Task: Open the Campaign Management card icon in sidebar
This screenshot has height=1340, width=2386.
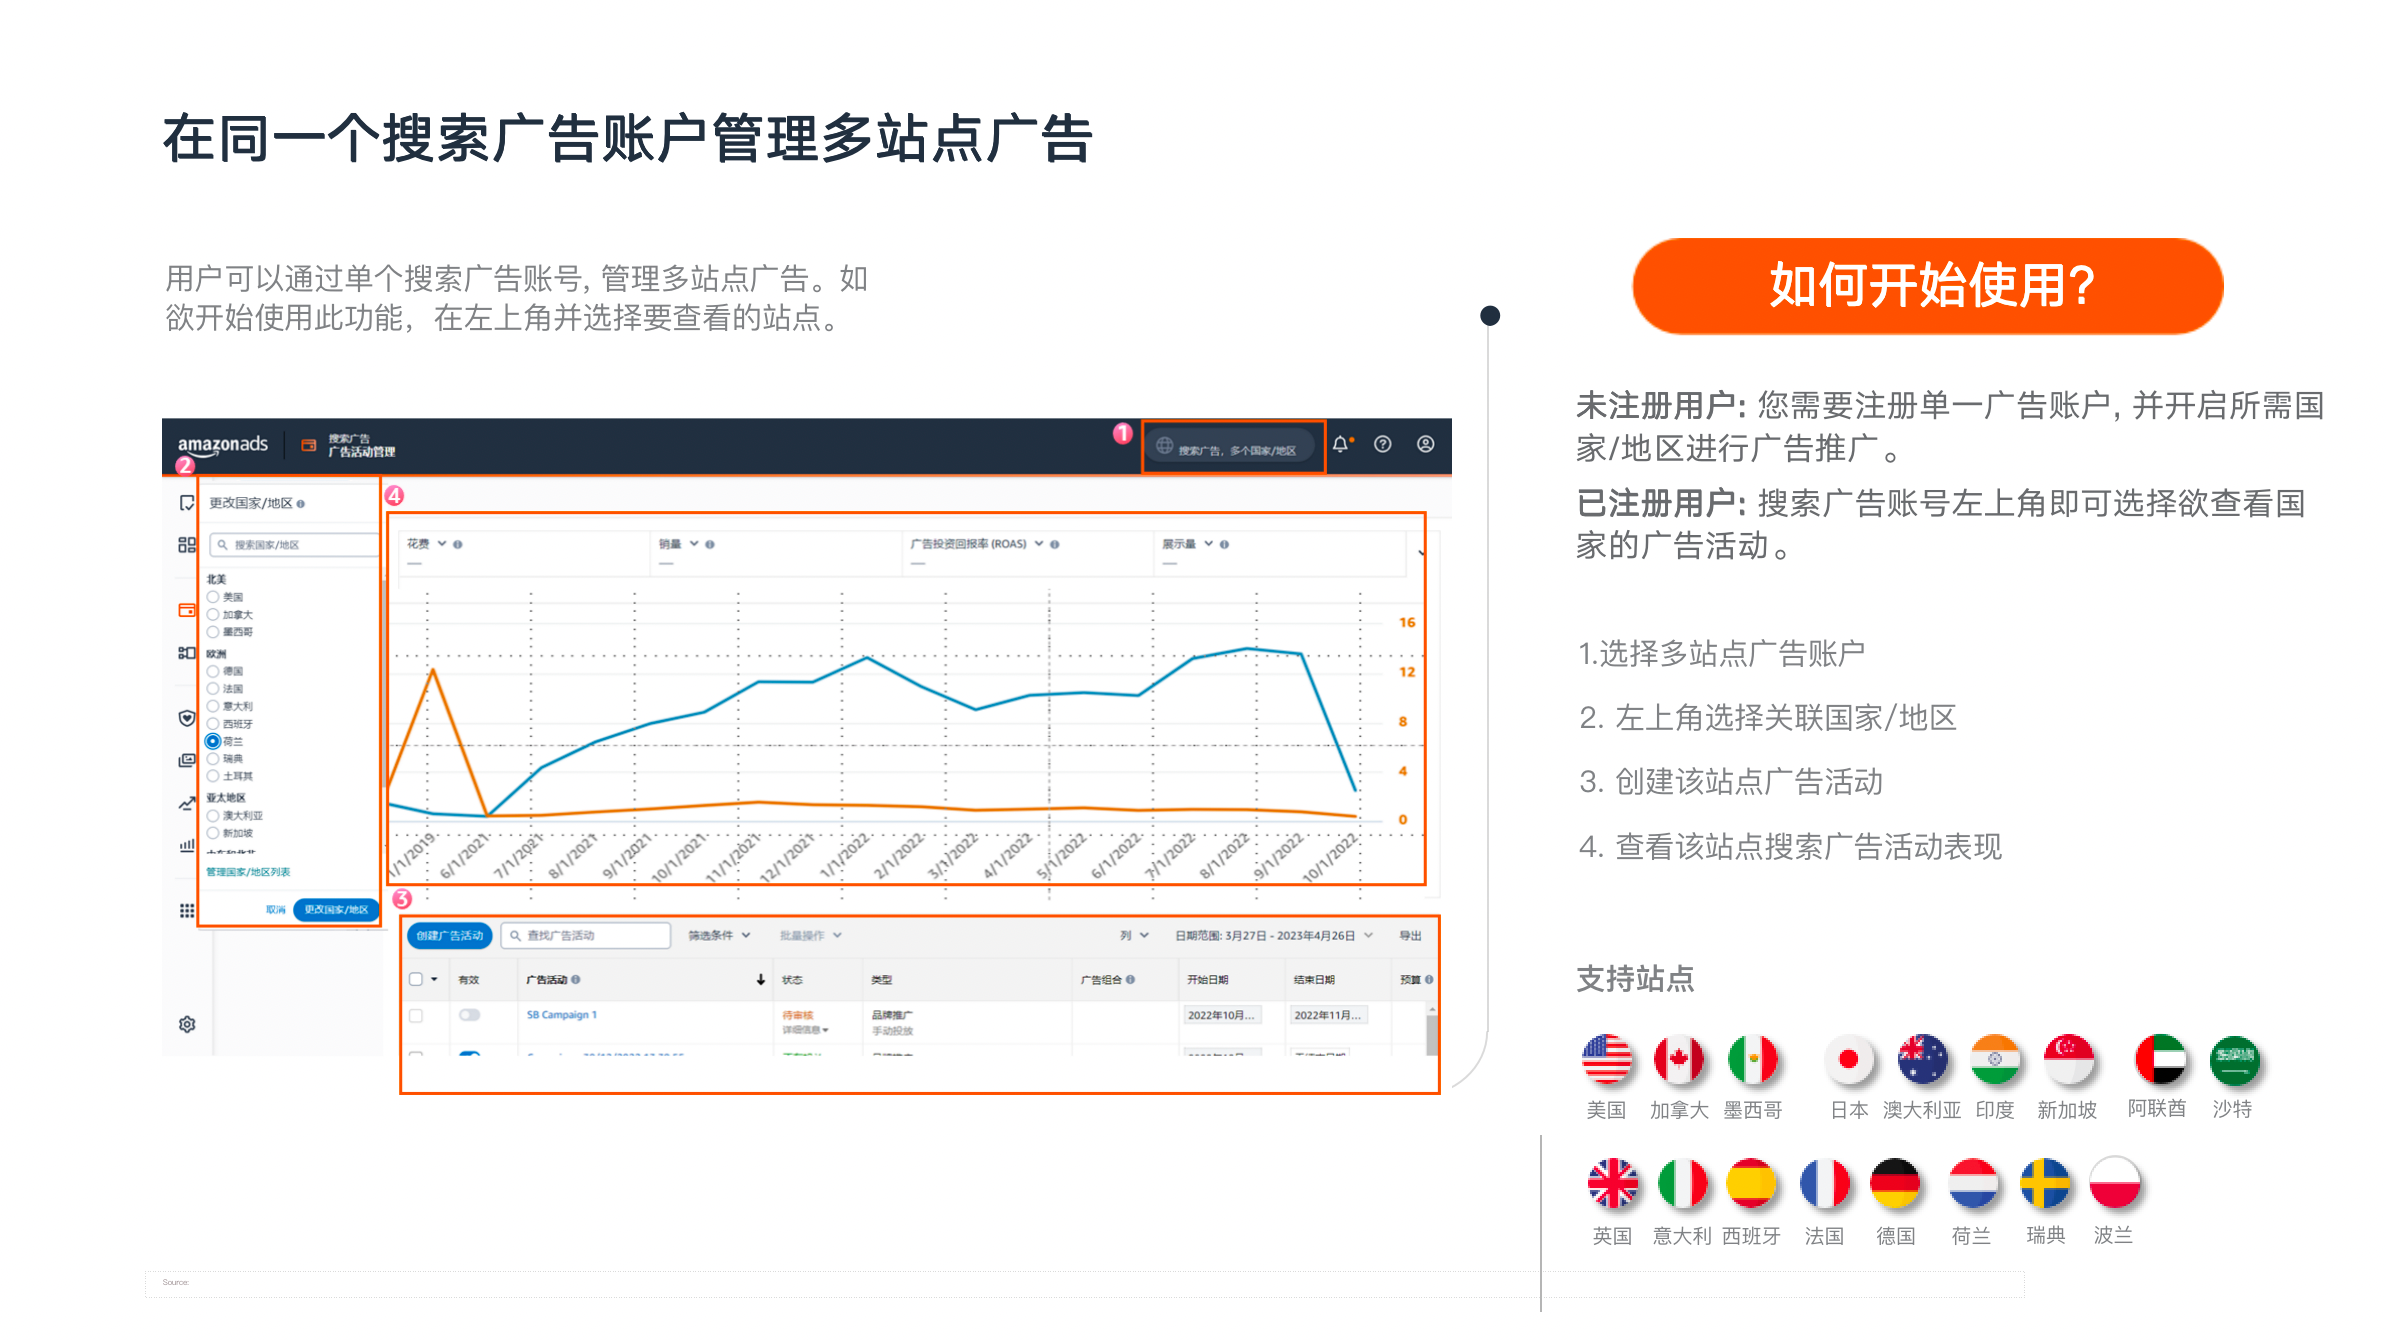Action: 187,610
